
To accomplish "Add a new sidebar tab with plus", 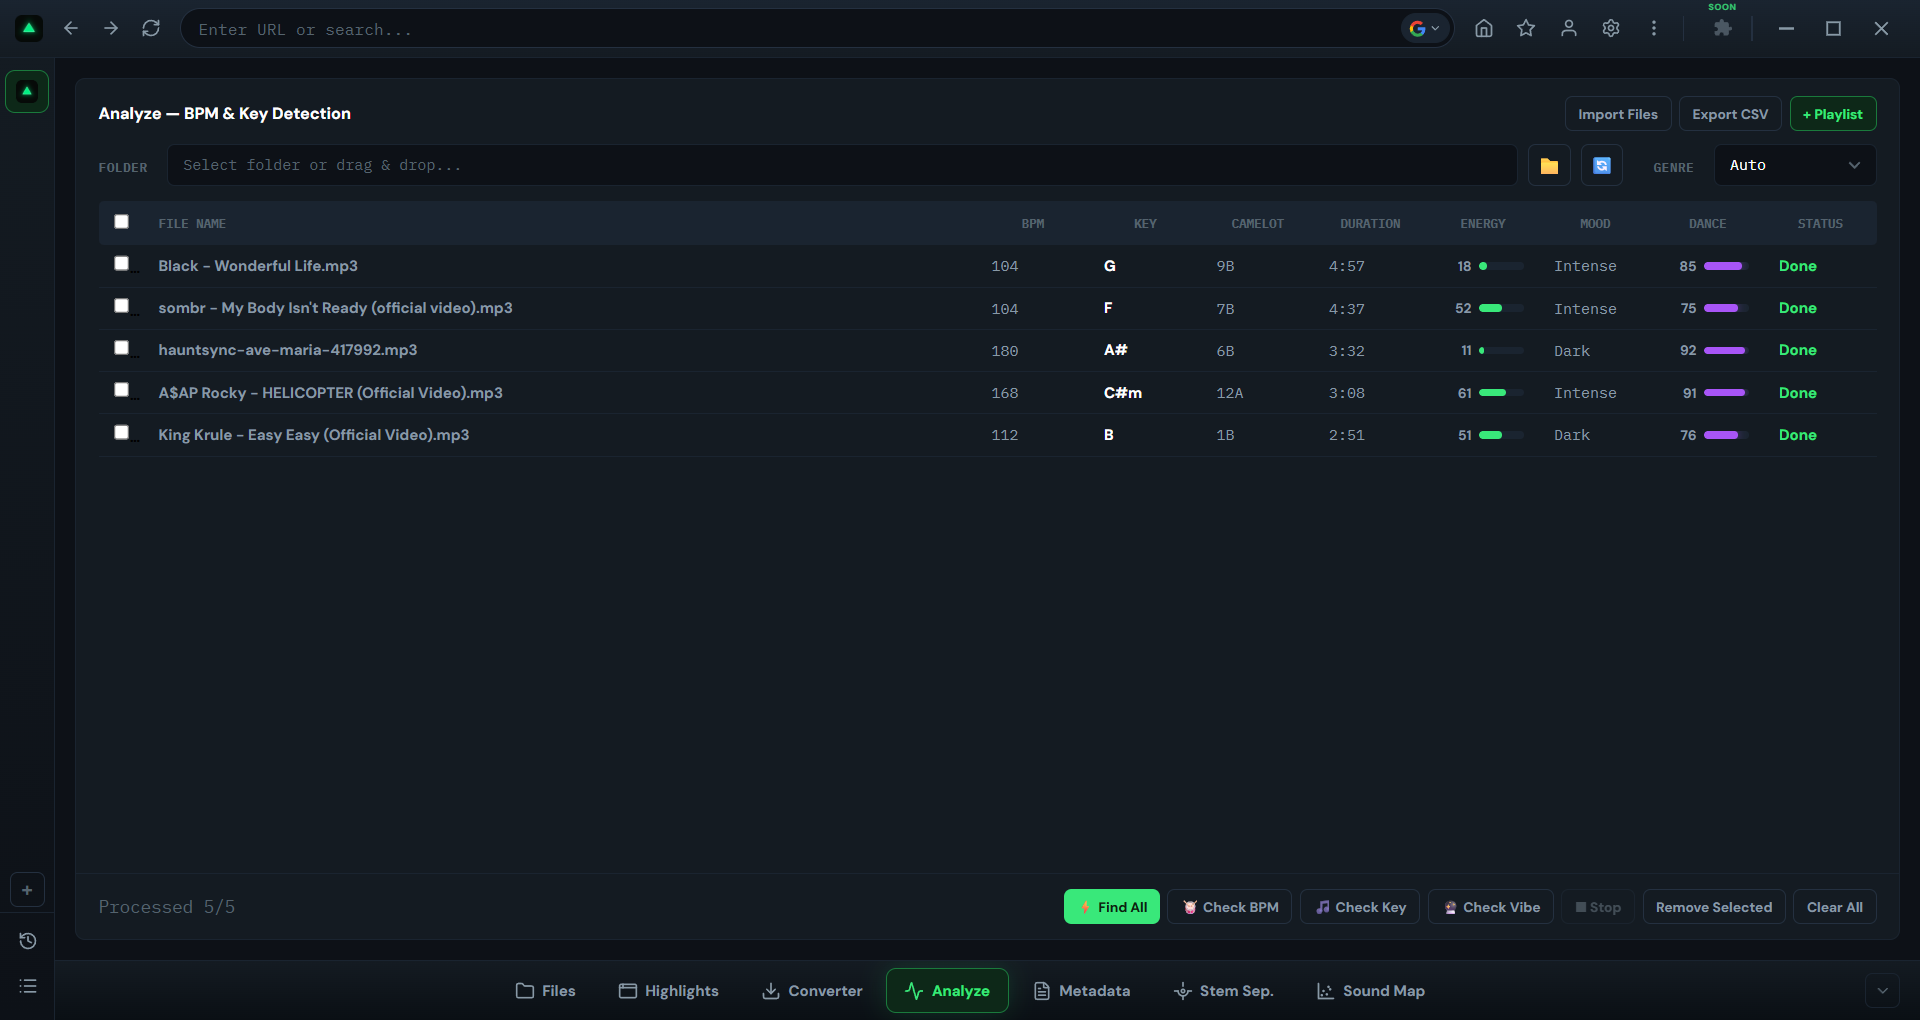I will click(x=27, y=890).
